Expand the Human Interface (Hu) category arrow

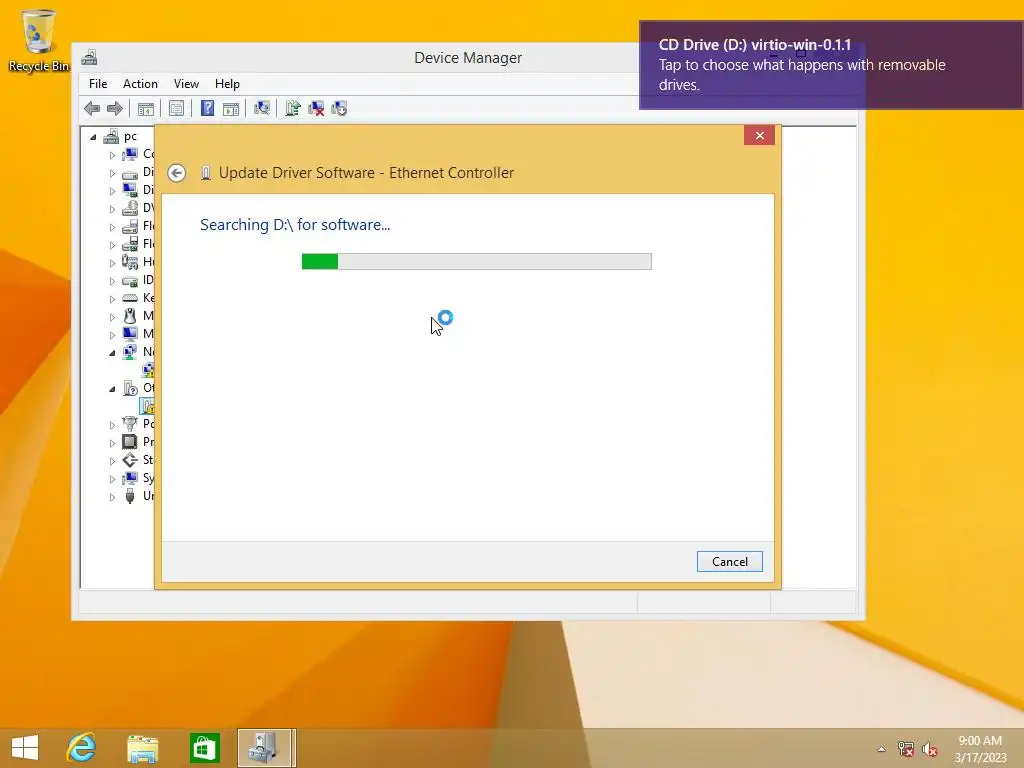(x=112, y=263)
